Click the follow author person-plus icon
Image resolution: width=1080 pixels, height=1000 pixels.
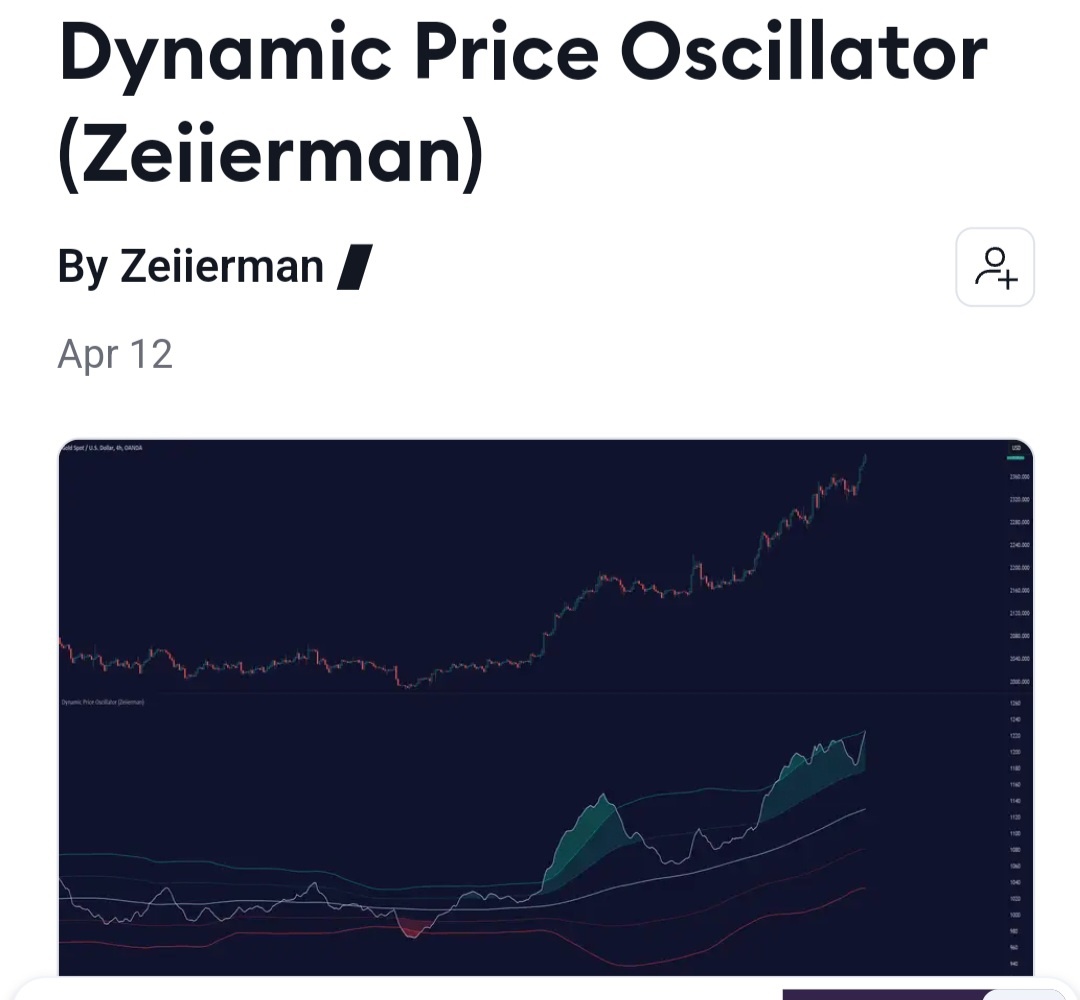pyautogui.click(x=995, y=267)
